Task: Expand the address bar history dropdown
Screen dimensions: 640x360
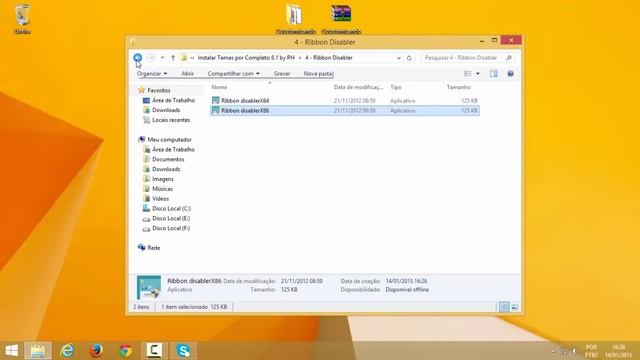Action: (x=399, y=58)
